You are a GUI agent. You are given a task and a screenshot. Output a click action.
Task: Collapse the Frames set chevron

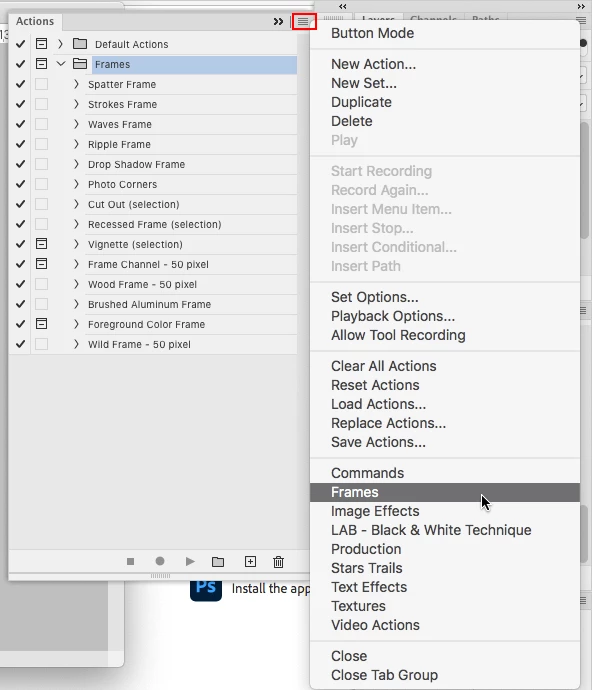(61, 64)
